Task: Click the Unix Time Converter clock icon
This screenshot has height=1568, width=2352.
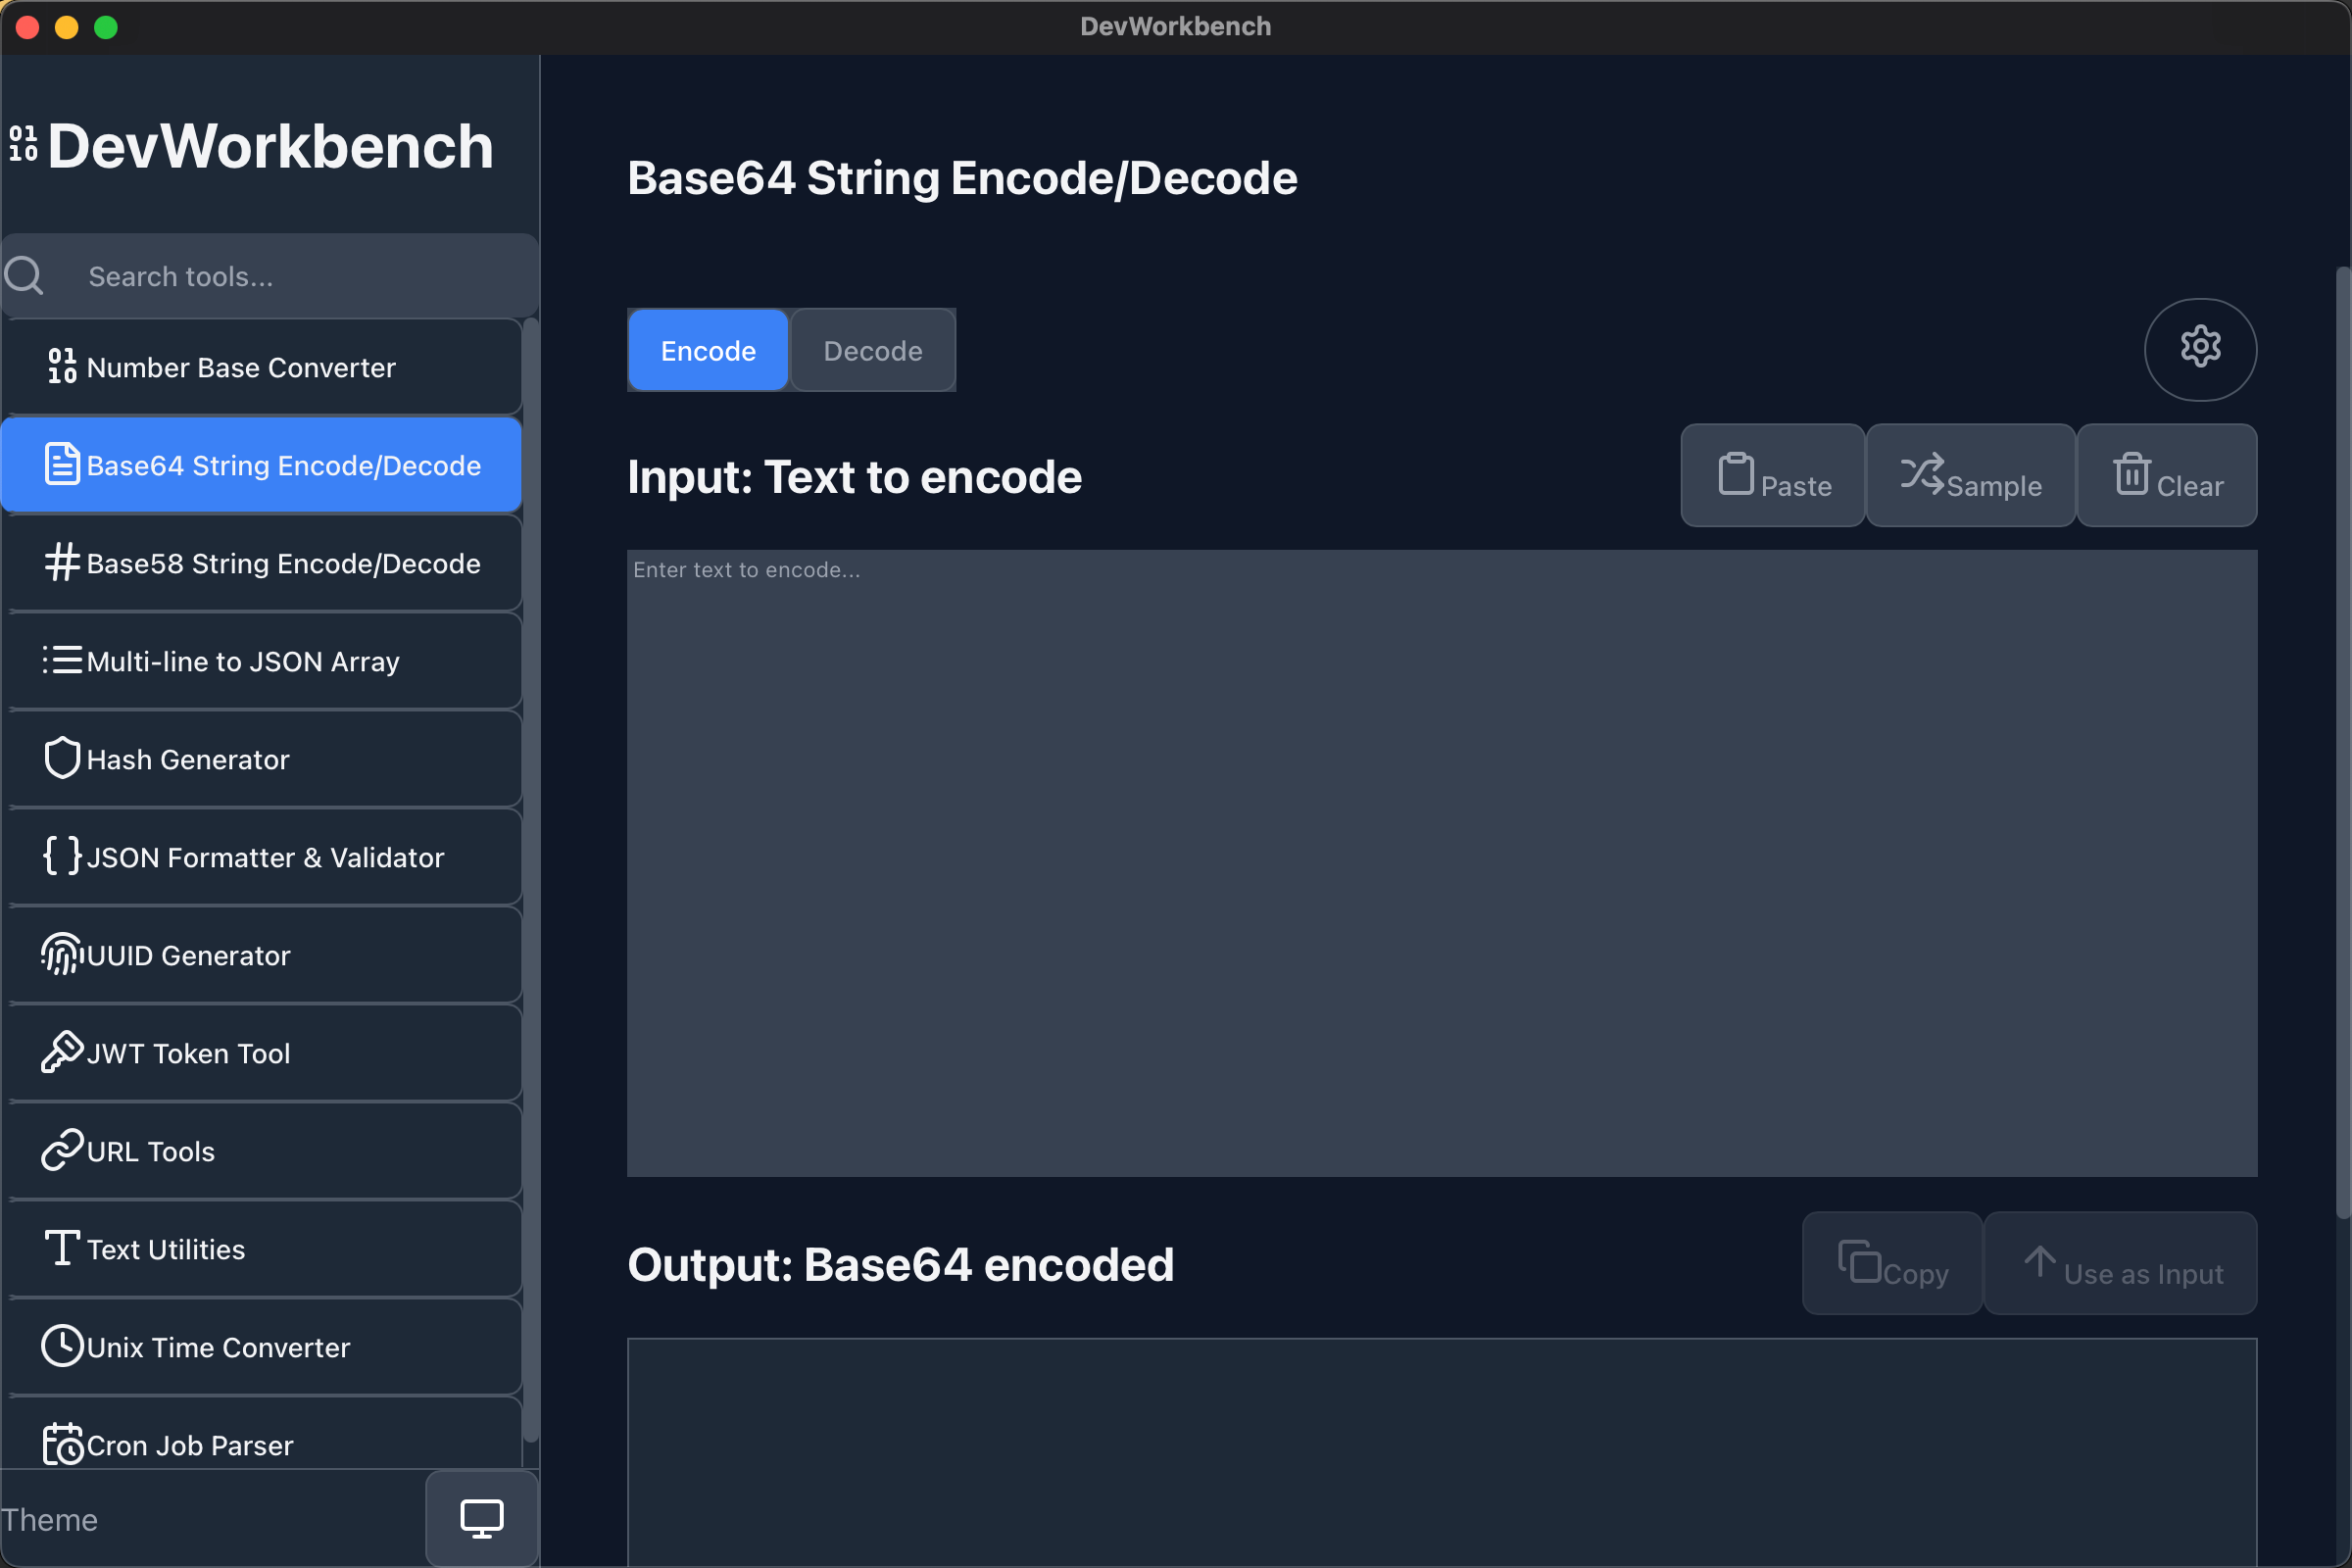Action: point(62,1346)
